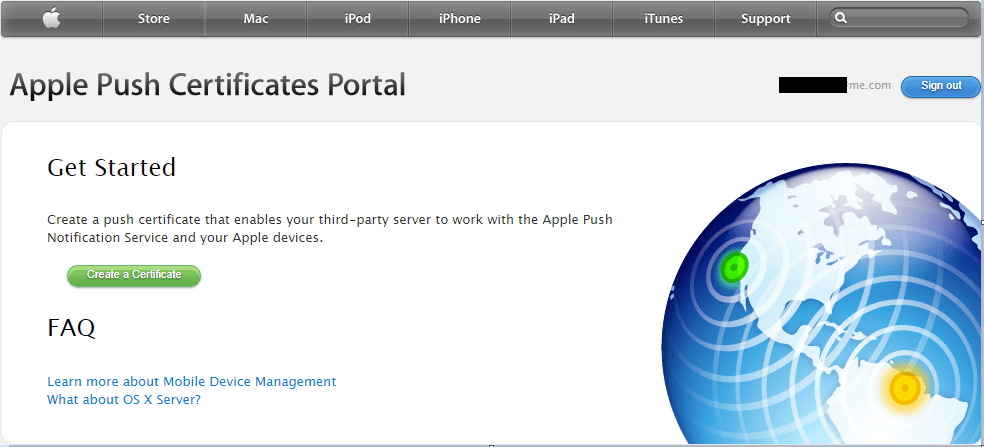This screenshot has height=447, width=984.
Task: Navigate to the iPad section
Action: pos(562,18)
